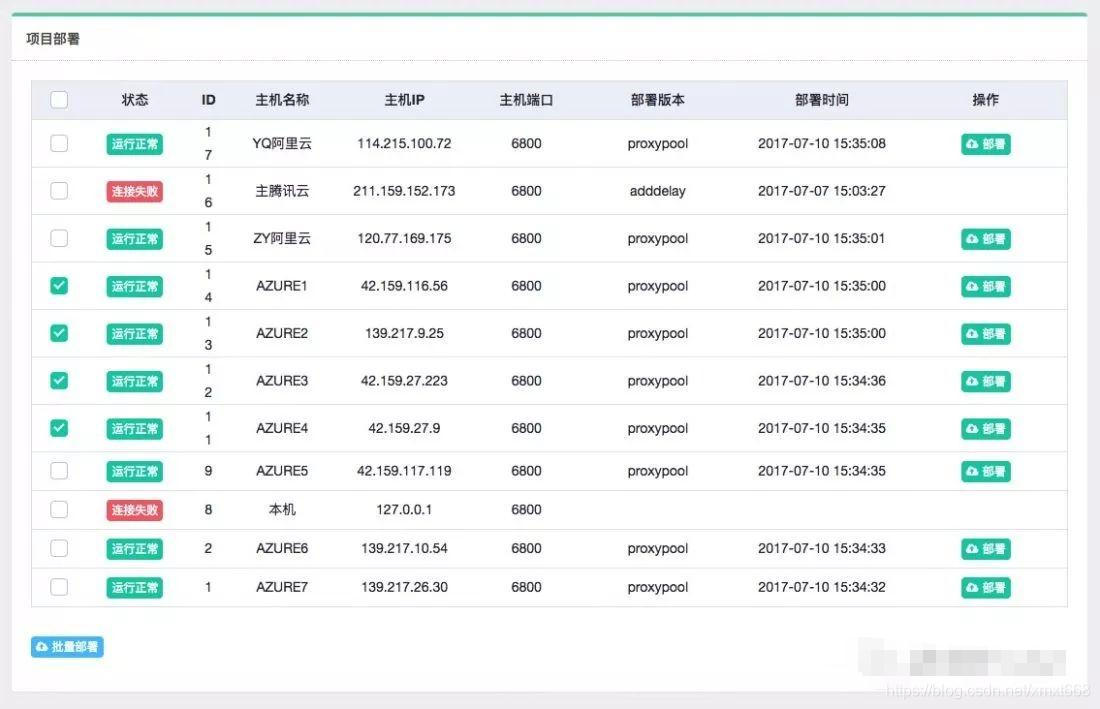The image size is (1100, 709).
Task: Click IP address 114.215.100.72
Action: (404, 143)
